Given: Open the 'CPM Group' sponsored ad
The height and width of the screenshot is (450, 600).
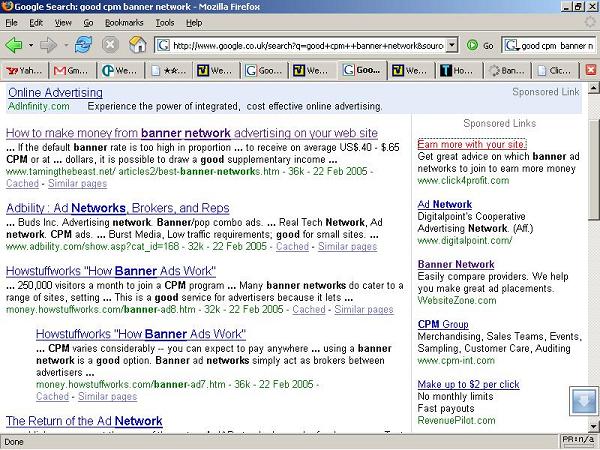Looking at the screenshot, I should pyautogui.click(x=443, y=324).
